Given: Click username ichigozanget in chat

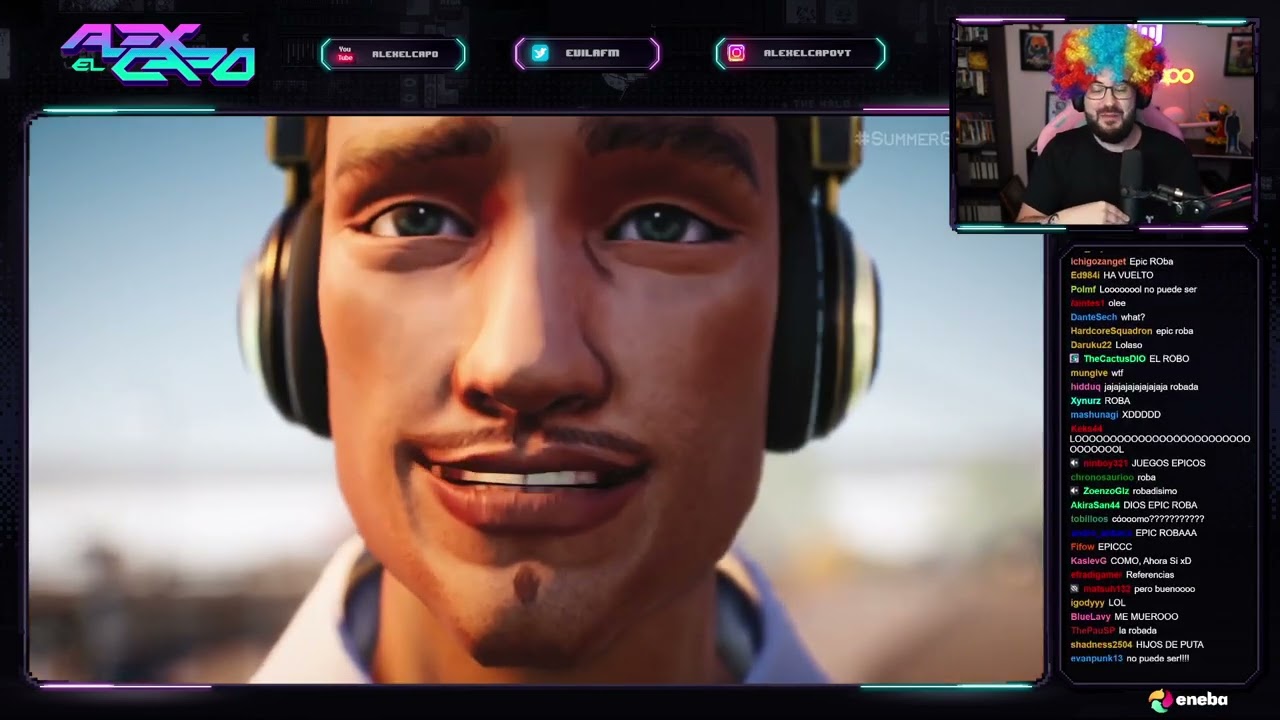Looking at the screenshot, I should (1098, 261).
